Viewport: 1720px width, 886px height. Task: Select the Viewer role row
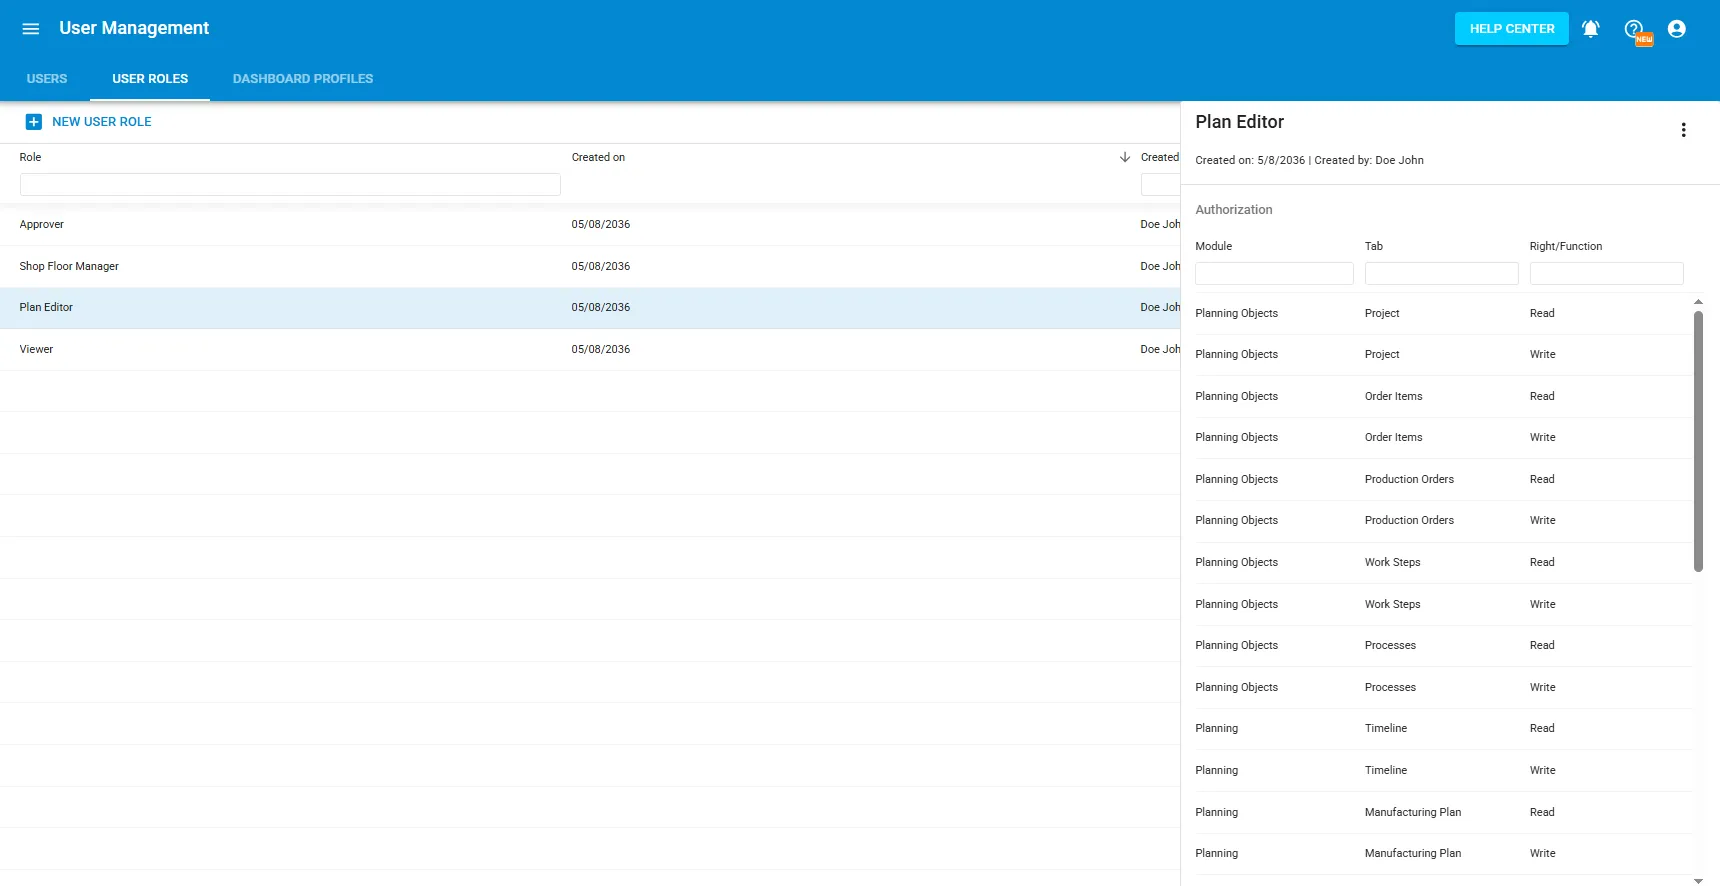pos(590,350)
